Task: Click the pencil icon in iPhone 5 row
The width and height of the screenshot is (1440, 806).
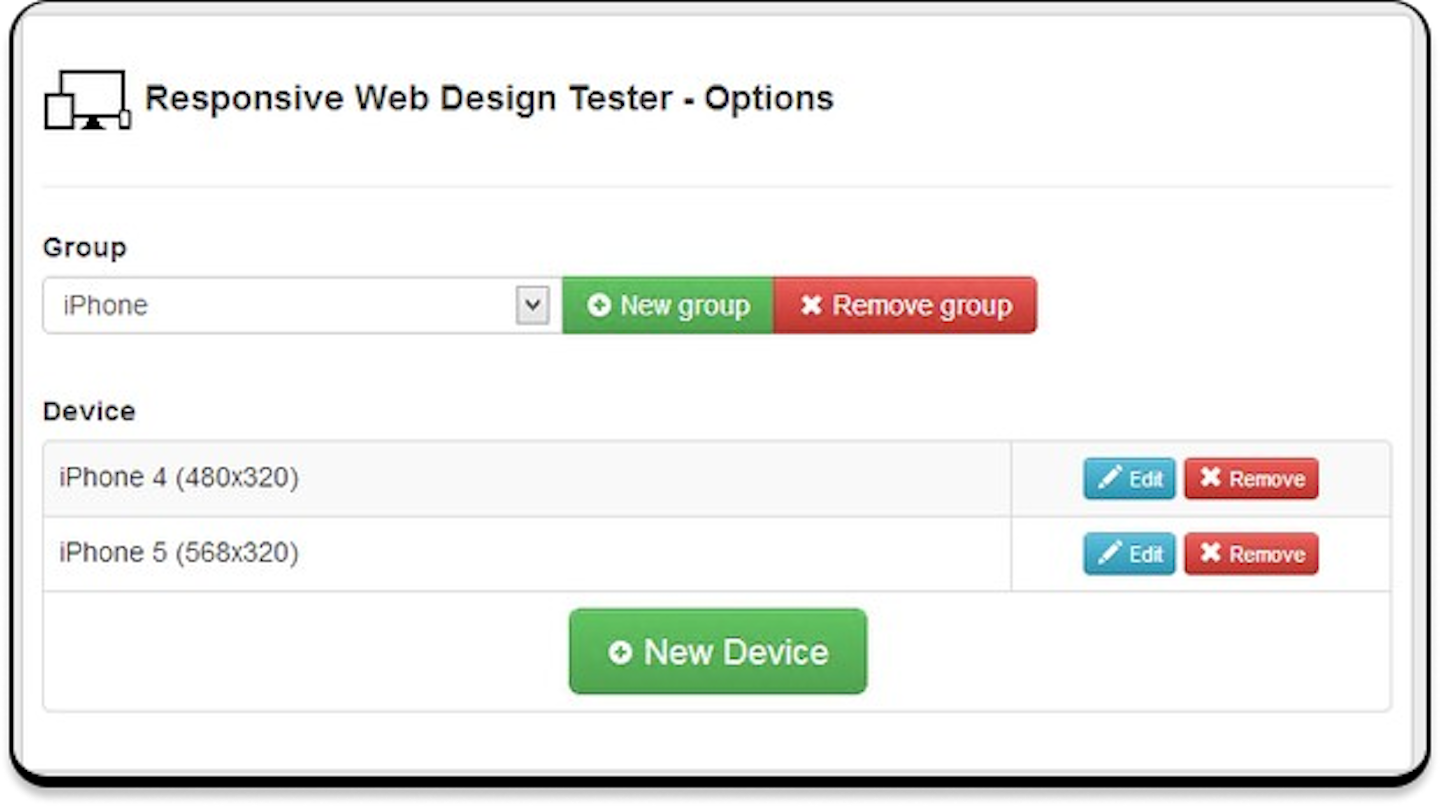Action: point(1109,553)
